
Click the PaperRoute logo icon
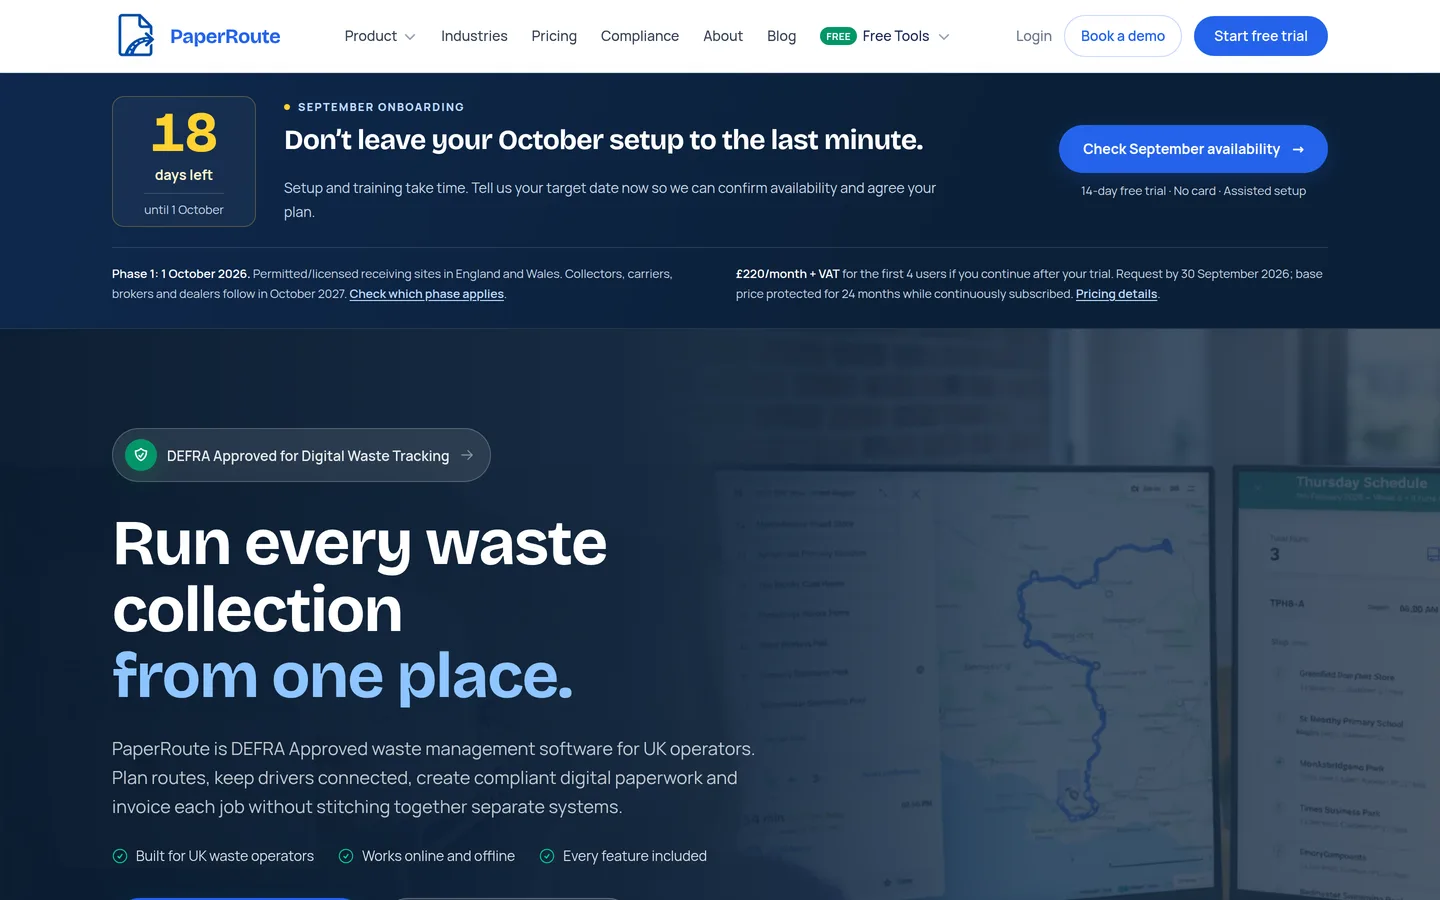point(136,36)
